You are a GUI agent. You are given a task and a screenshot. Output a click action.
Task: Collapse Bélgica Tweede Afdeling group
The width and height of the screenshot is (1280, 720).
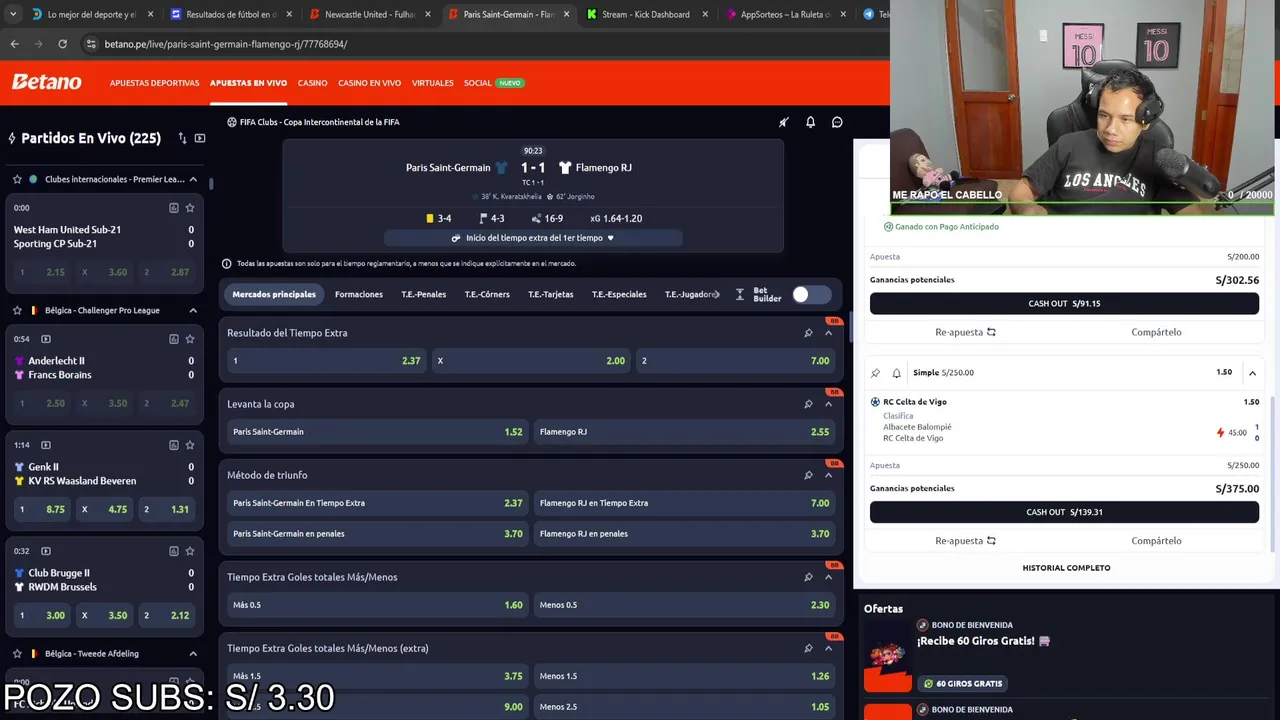pyautogui.click(x=193, y=654)
